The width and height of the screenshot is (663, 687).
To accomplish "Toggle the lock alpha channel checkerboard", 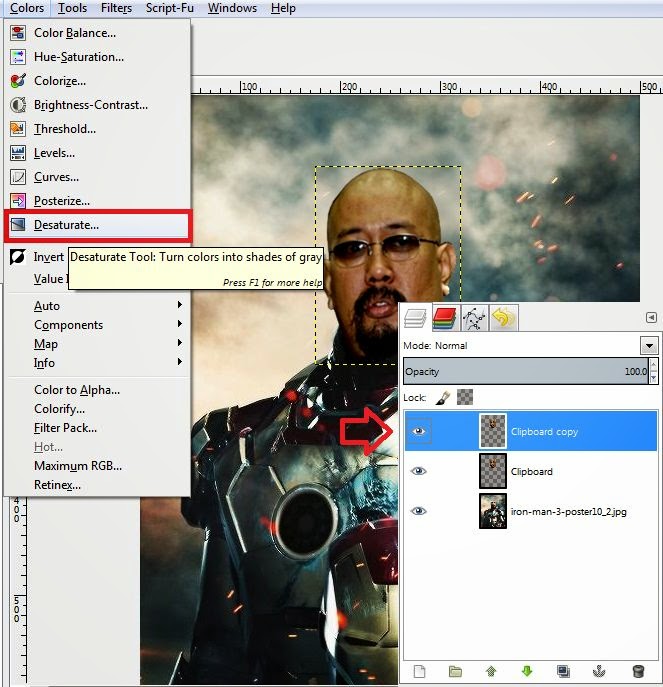I will click(465, 397).
